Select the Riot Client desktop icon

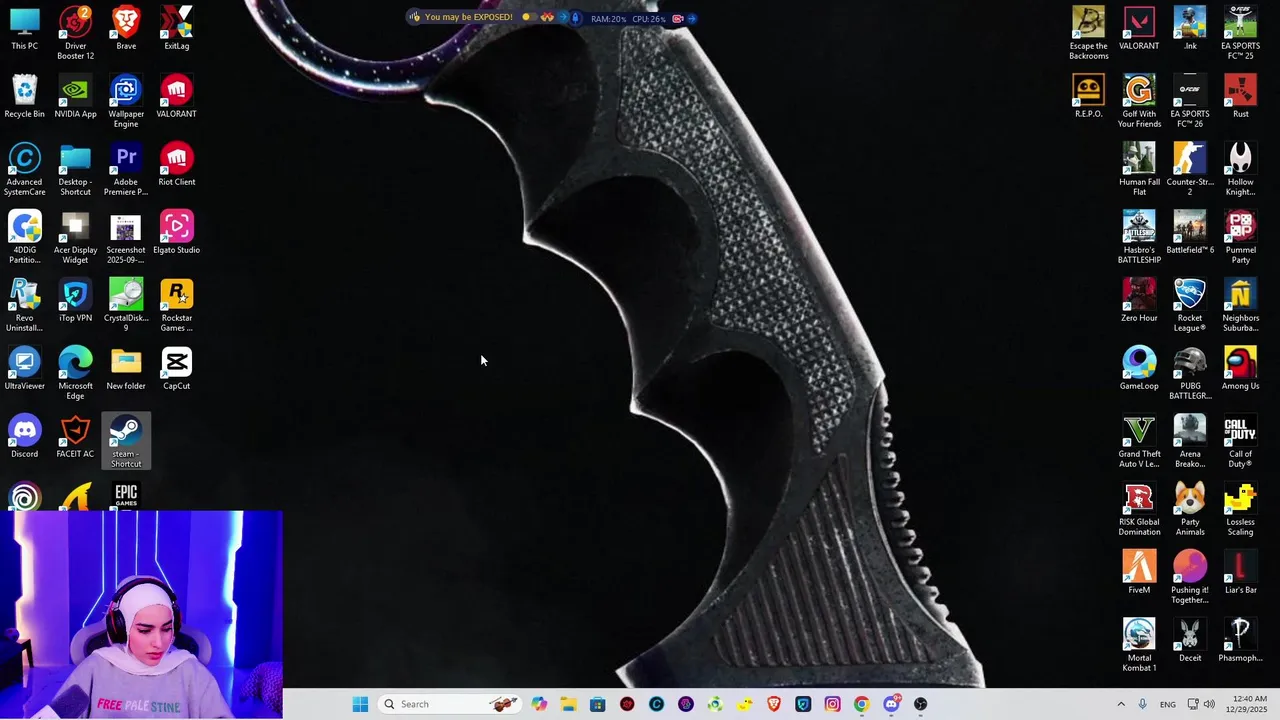pyautogui.click(x=177, y=164)
